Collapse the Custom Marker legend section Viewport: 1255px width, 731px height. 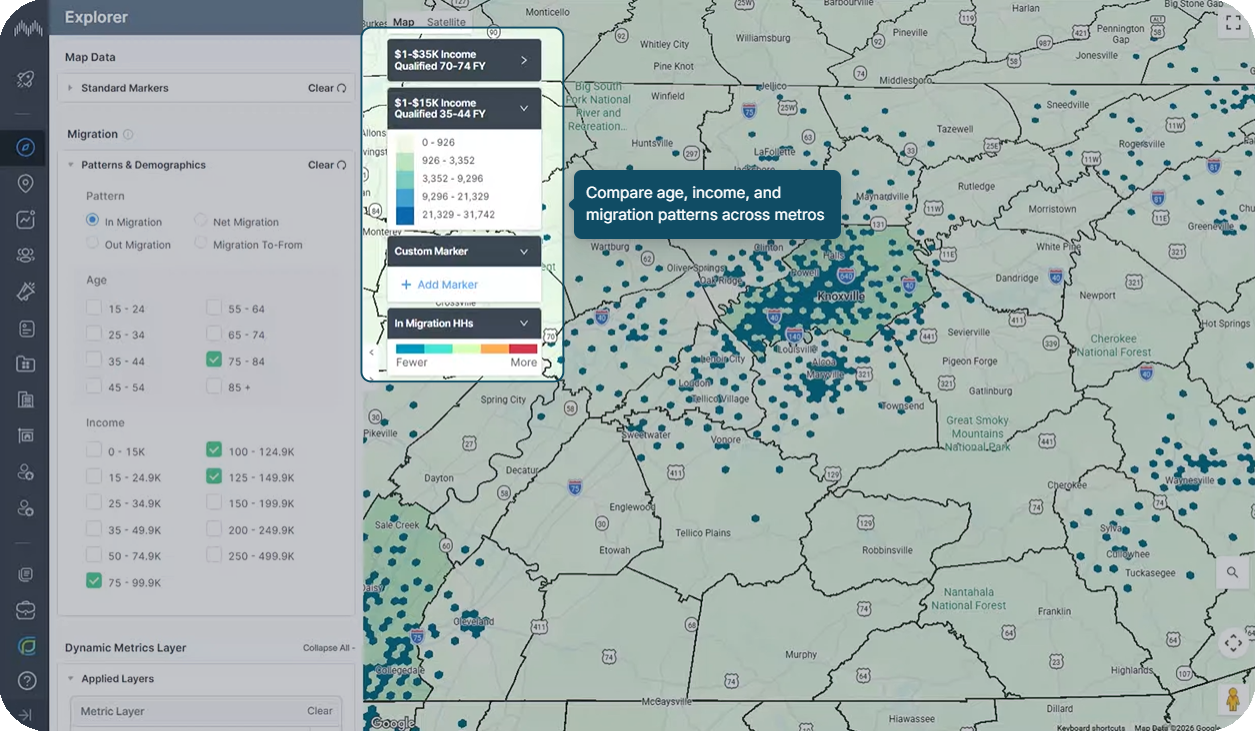point(524,252)
